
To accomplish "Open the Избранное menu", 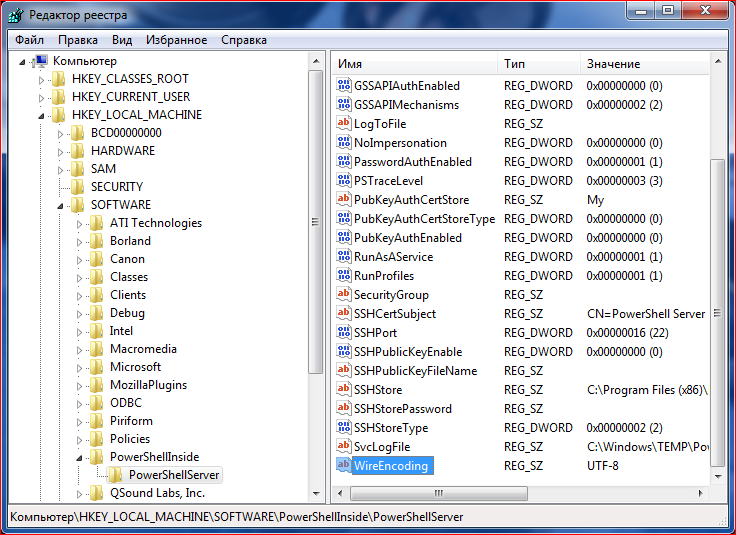I will [175, 40].
